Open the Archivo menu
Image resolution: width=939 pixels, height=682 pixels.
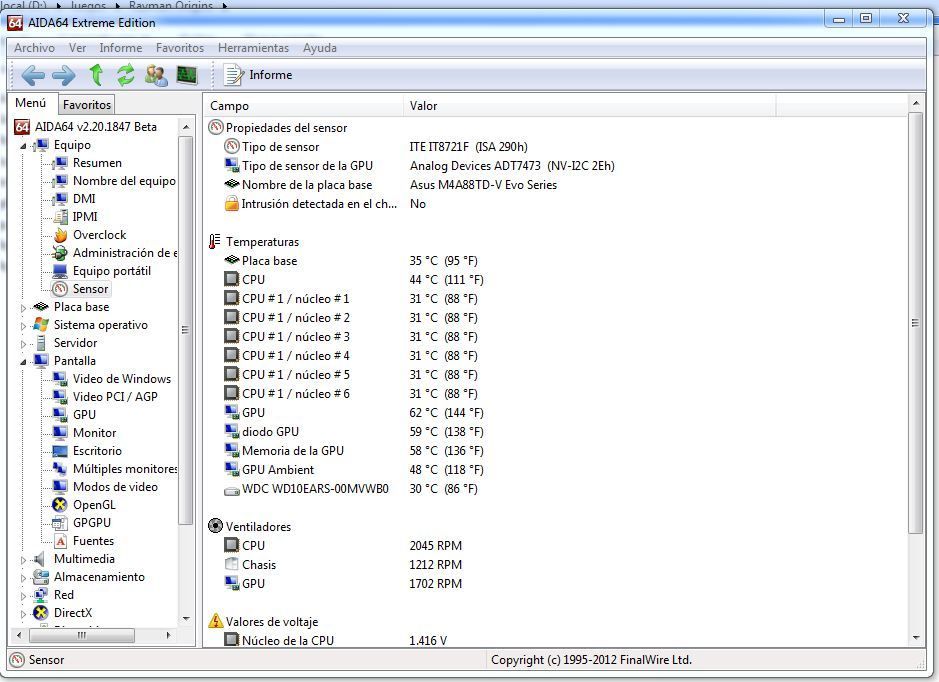click(x=34, y=48)
